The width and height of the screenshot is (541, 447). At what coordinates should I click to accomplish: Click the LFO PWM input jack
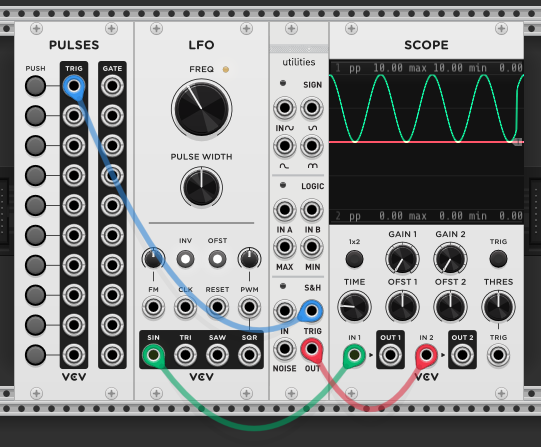[249, 307]
